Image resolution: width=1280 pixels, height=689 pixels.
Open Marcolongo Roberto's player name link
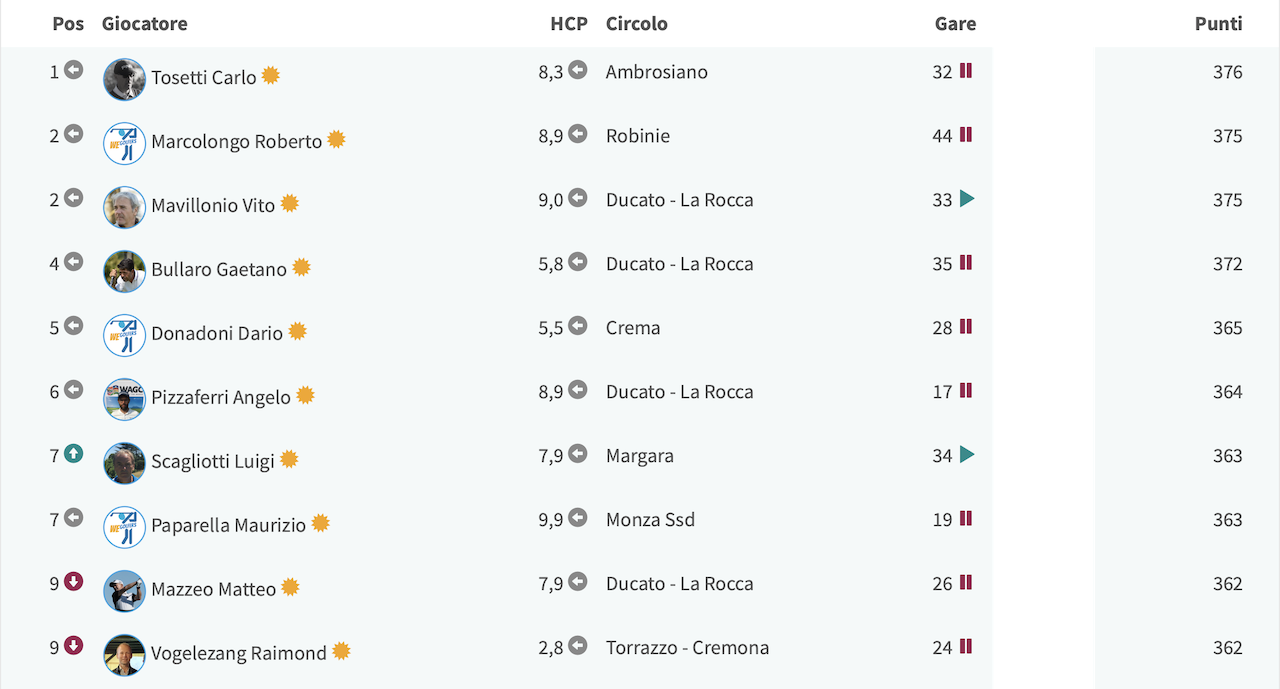pos(237,141)
